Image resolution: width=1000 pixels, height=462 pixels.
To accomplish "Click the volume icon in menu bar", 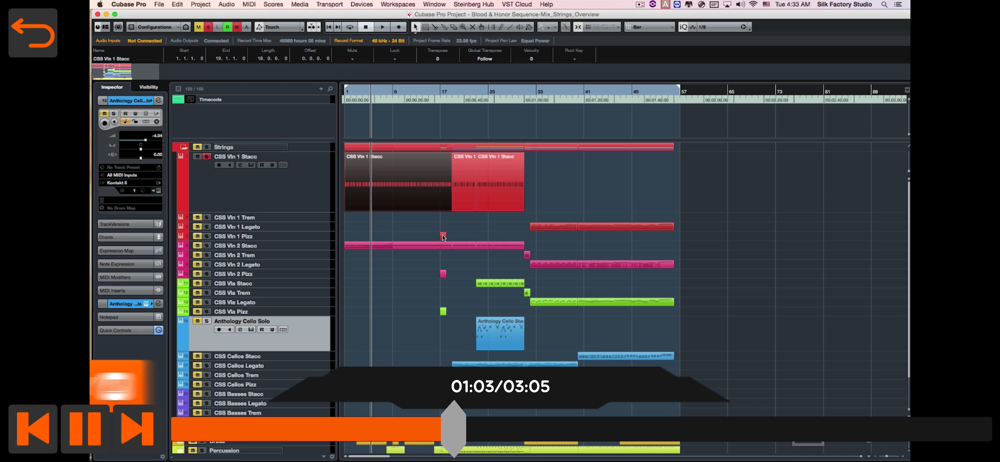I will [738, 4].
